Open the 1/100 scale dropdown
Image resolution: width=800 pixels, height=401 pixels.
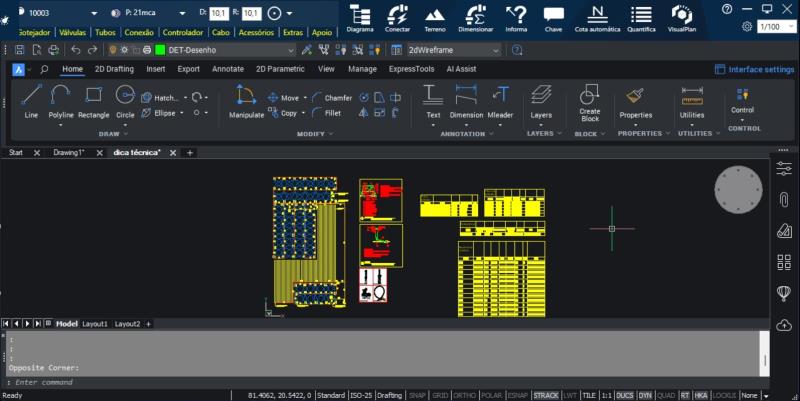(x=770, y=27)
